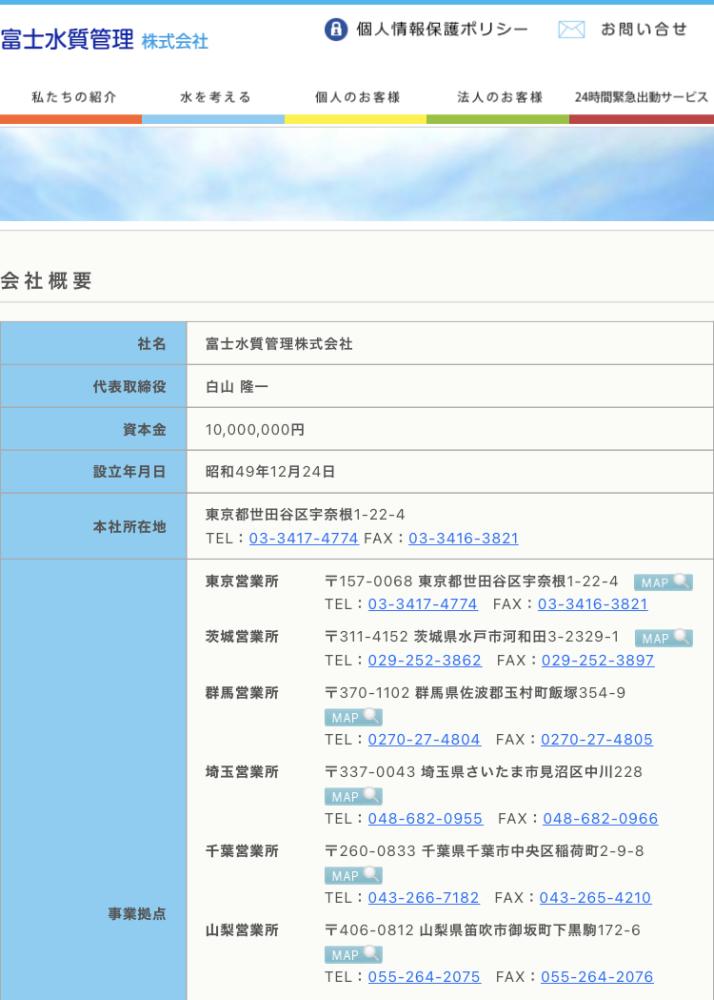714x1000 pixels.
Task: Select 24時間緊急出動サービス in the navigation
Action: (x=641, y=97)
